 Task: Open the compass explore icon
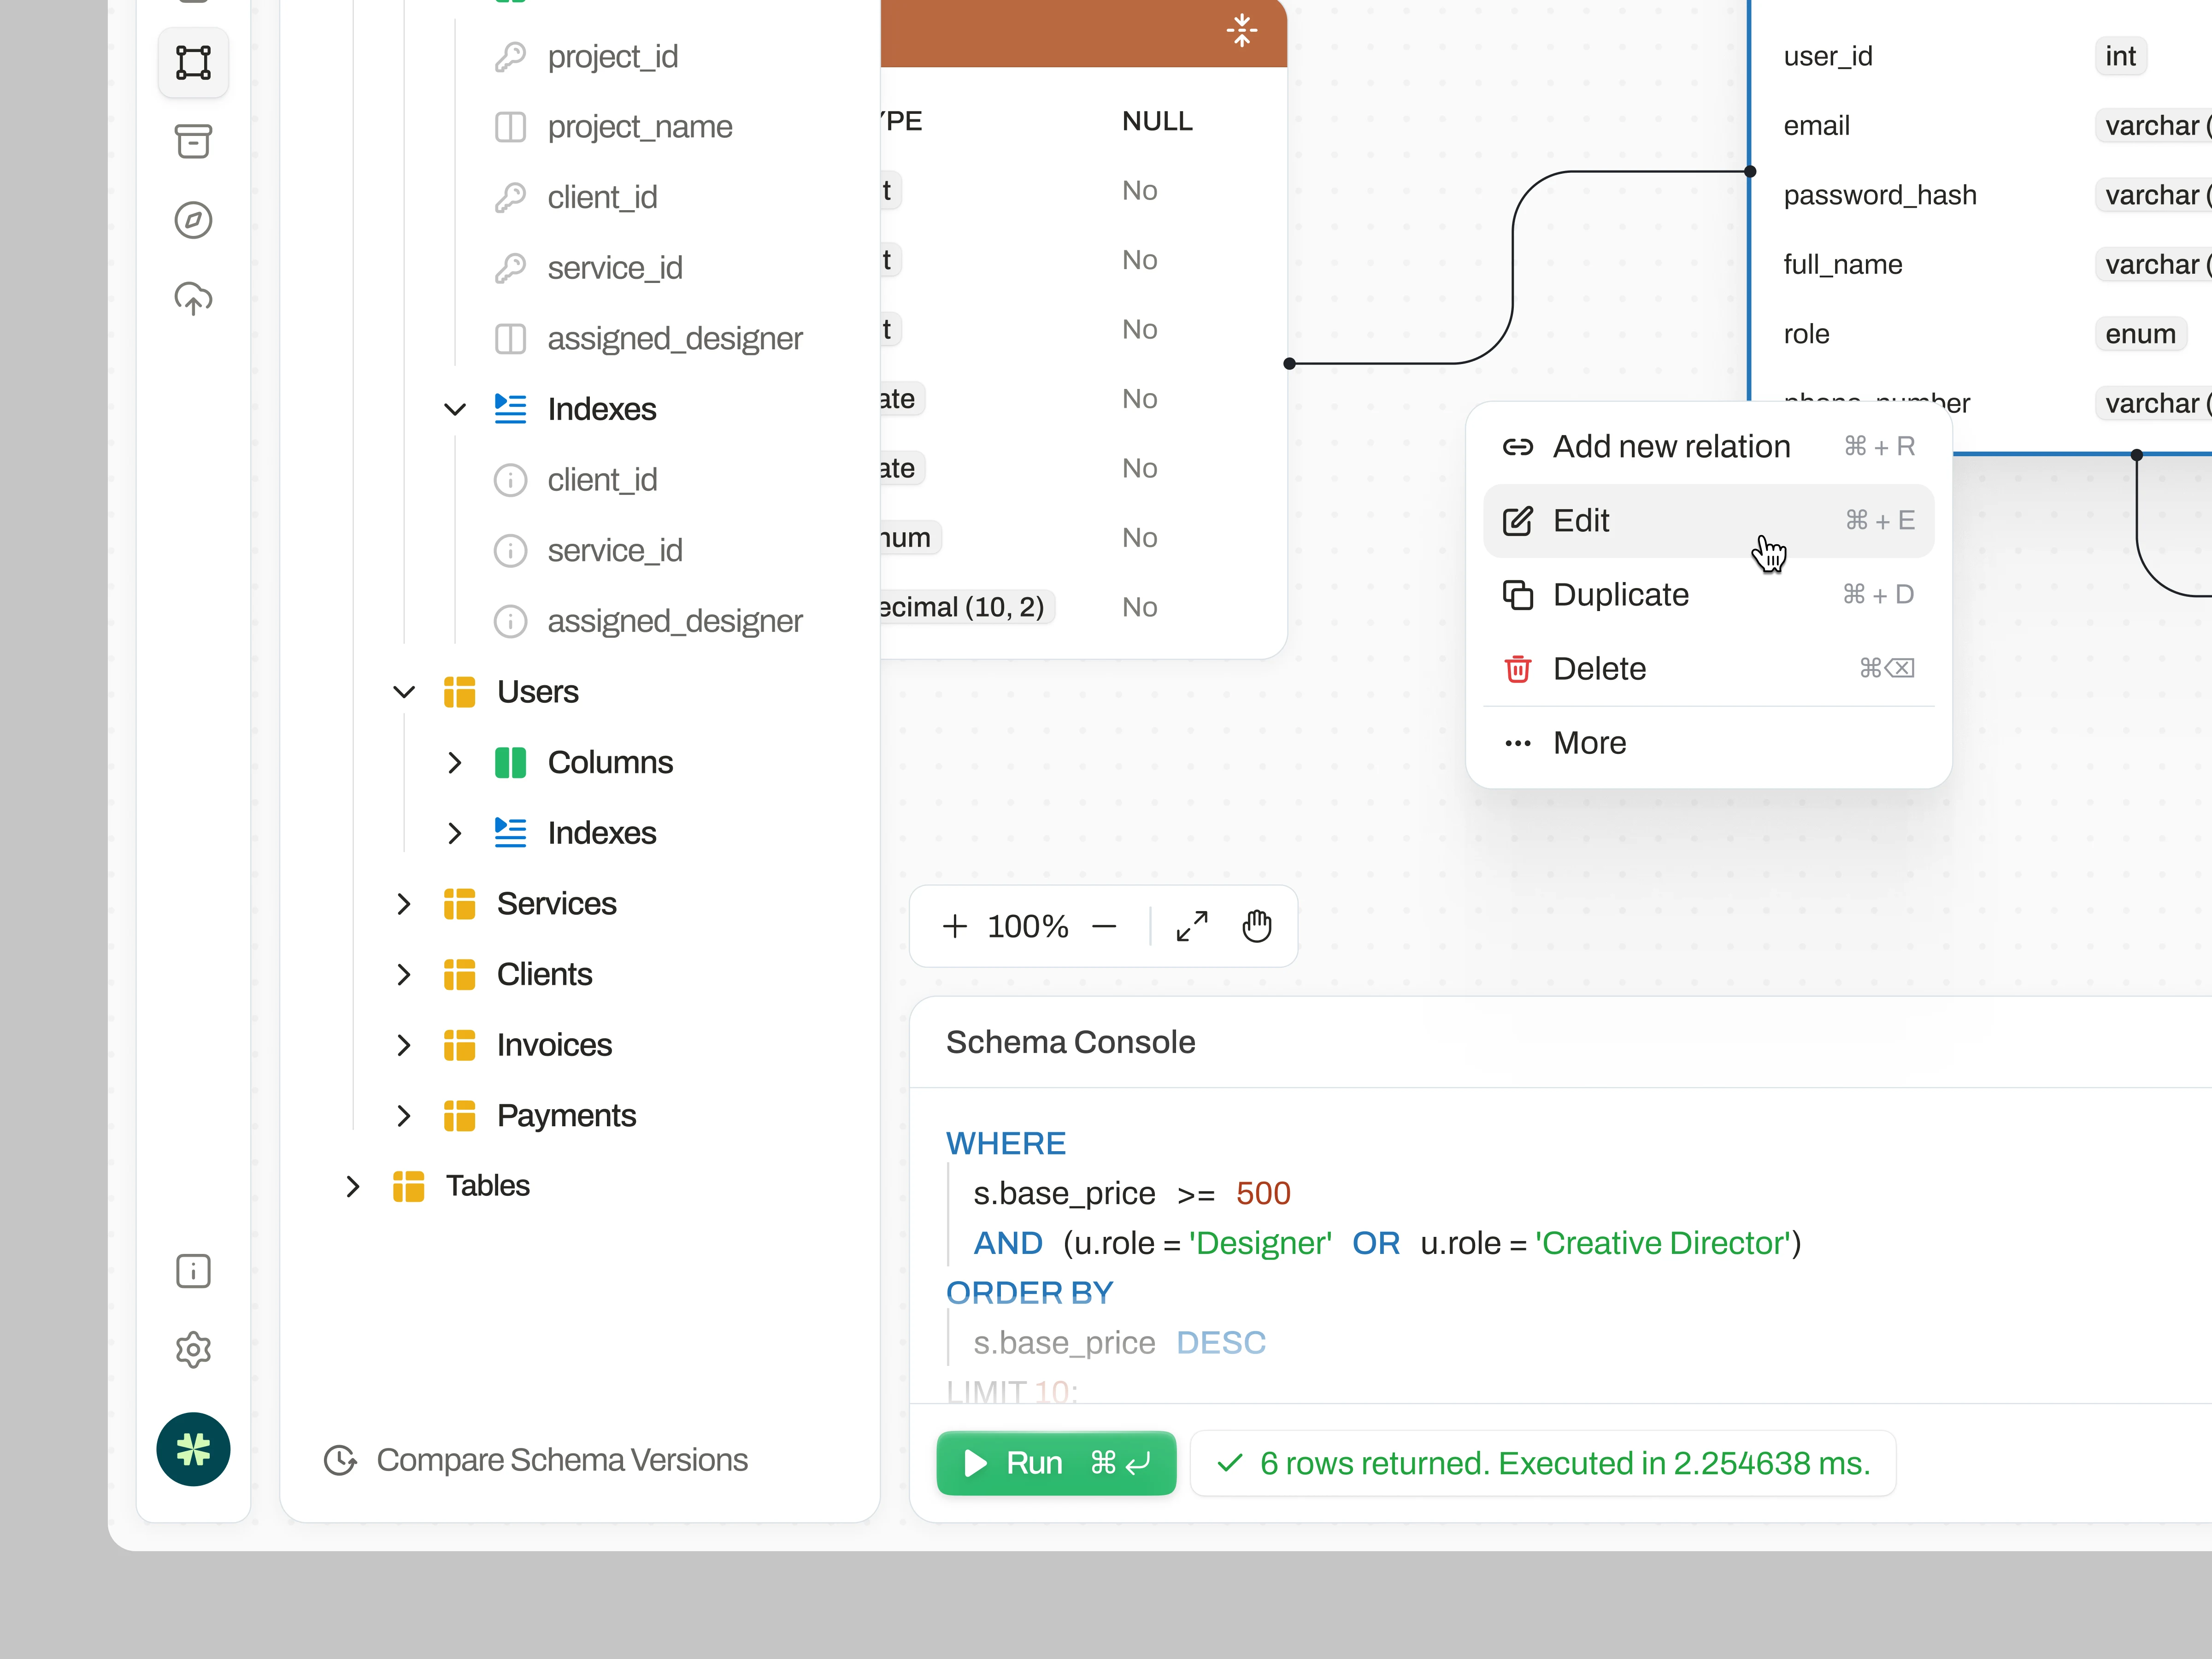click(x=193, y=220)
